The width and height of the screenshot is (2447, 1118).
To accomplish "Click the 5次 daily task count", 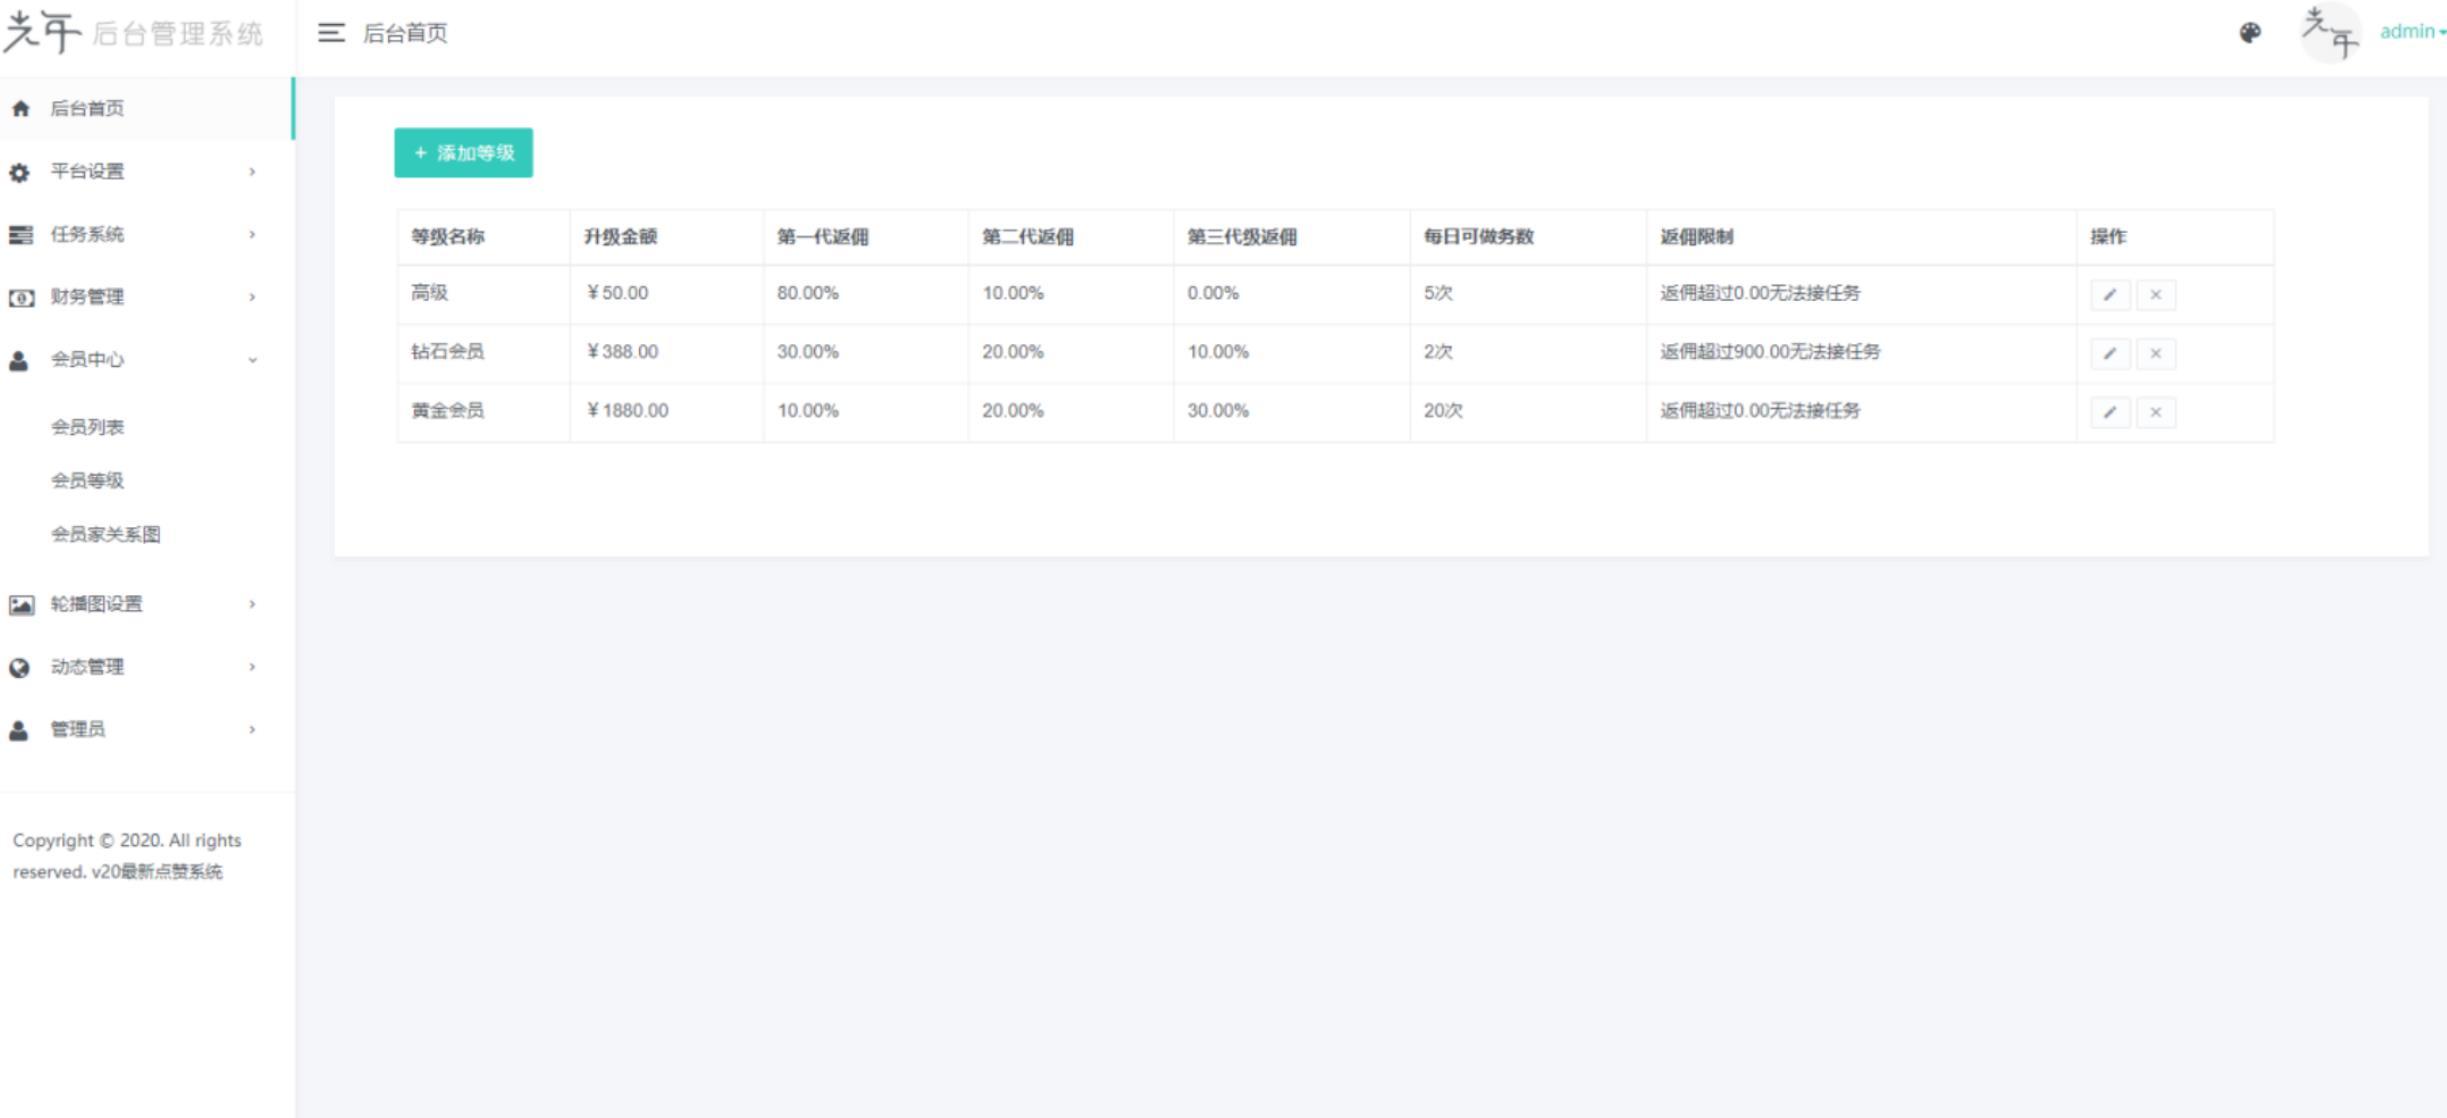I will click(x=1438, y=293).
